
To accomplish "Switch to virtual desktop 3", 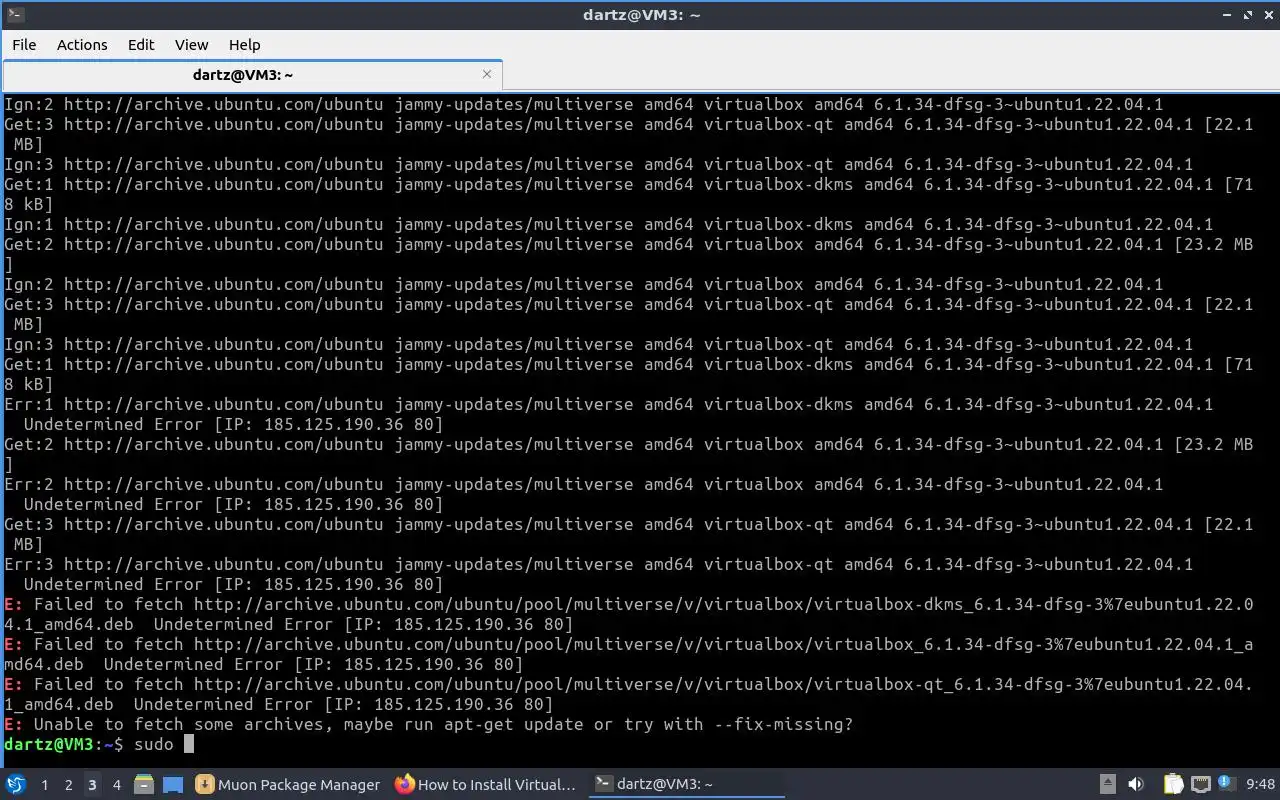I will [92, 785].
